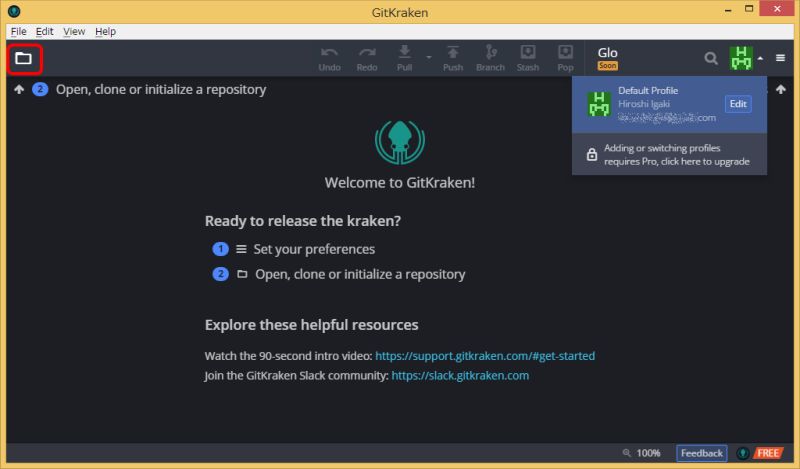The image size is (800, 469).
Task: Pop stash with the Pop button
Action: [565, 59]
